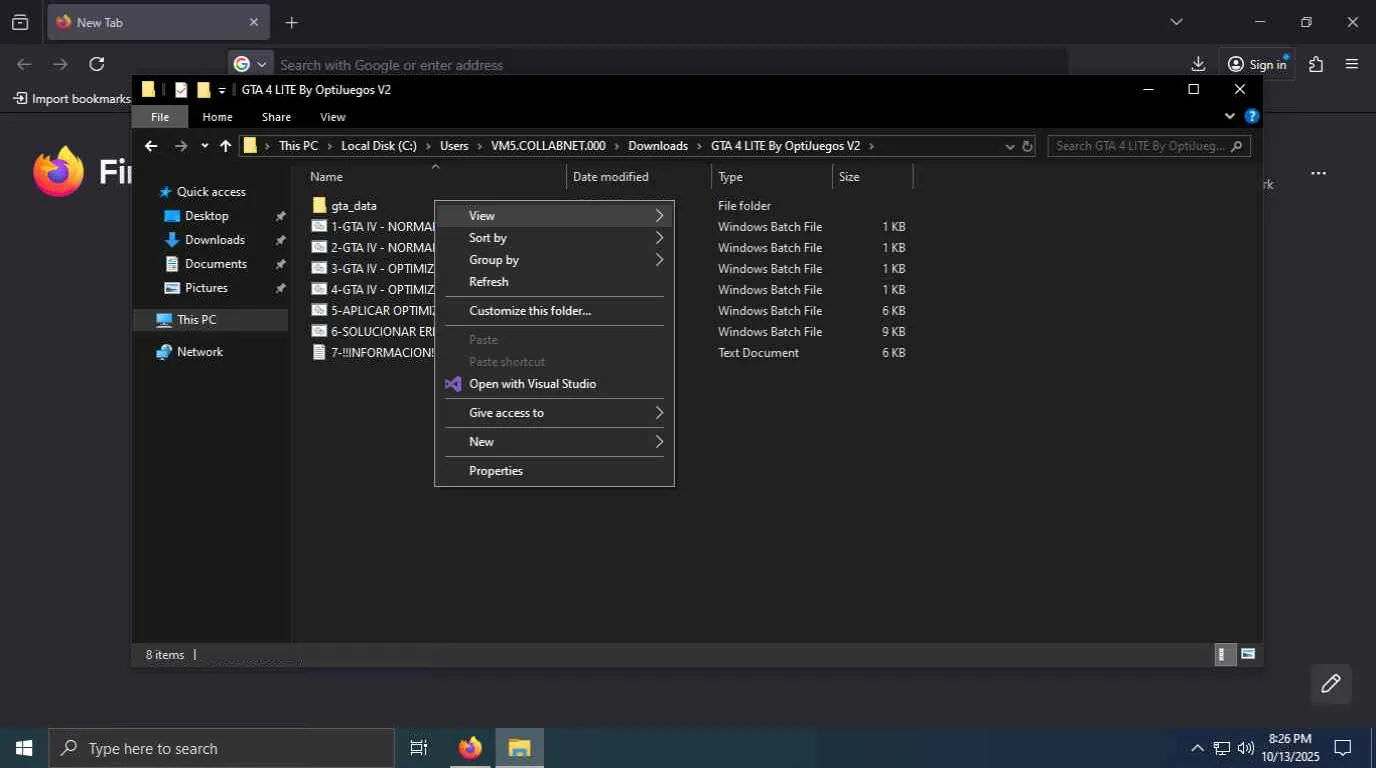Open the Sort by submenu in context menu

(554, 238)
